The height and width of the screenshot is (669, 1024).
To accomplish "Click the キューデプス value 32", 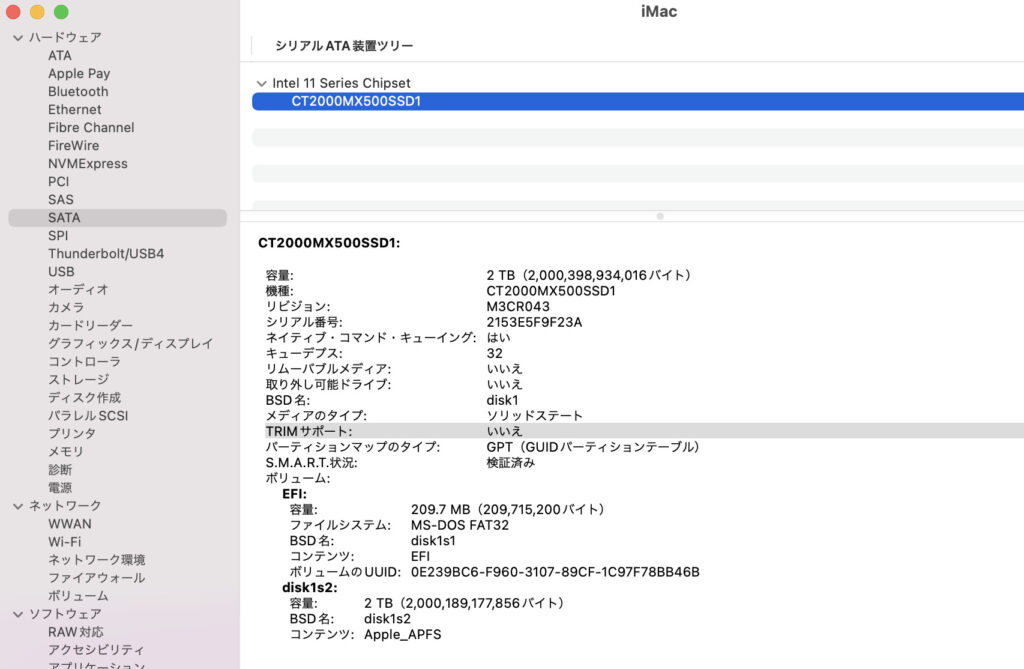I will [x=494, y=353].
